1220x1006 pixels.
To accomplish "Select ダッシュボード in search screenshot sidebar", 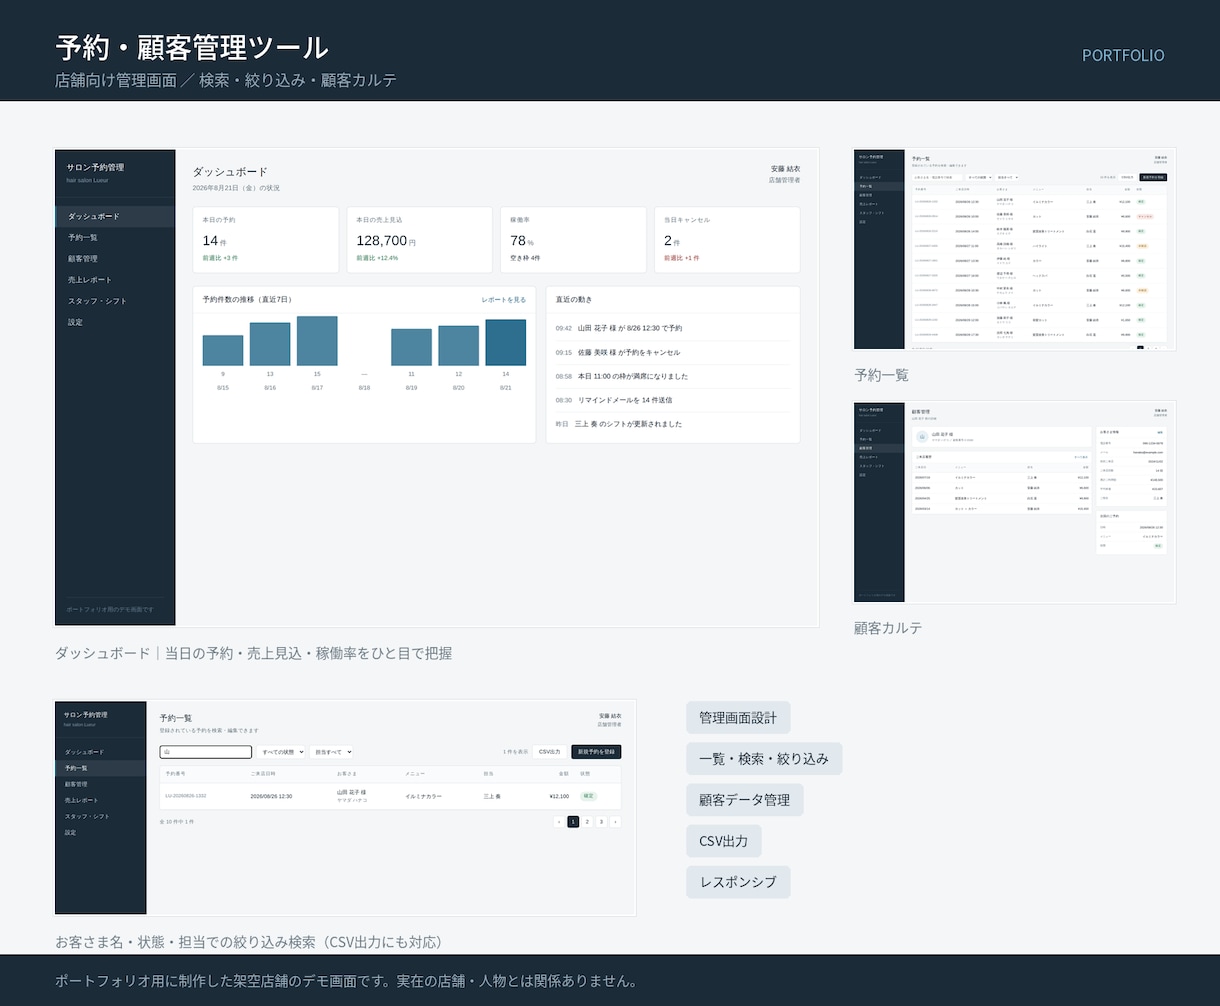I will 101,752.
